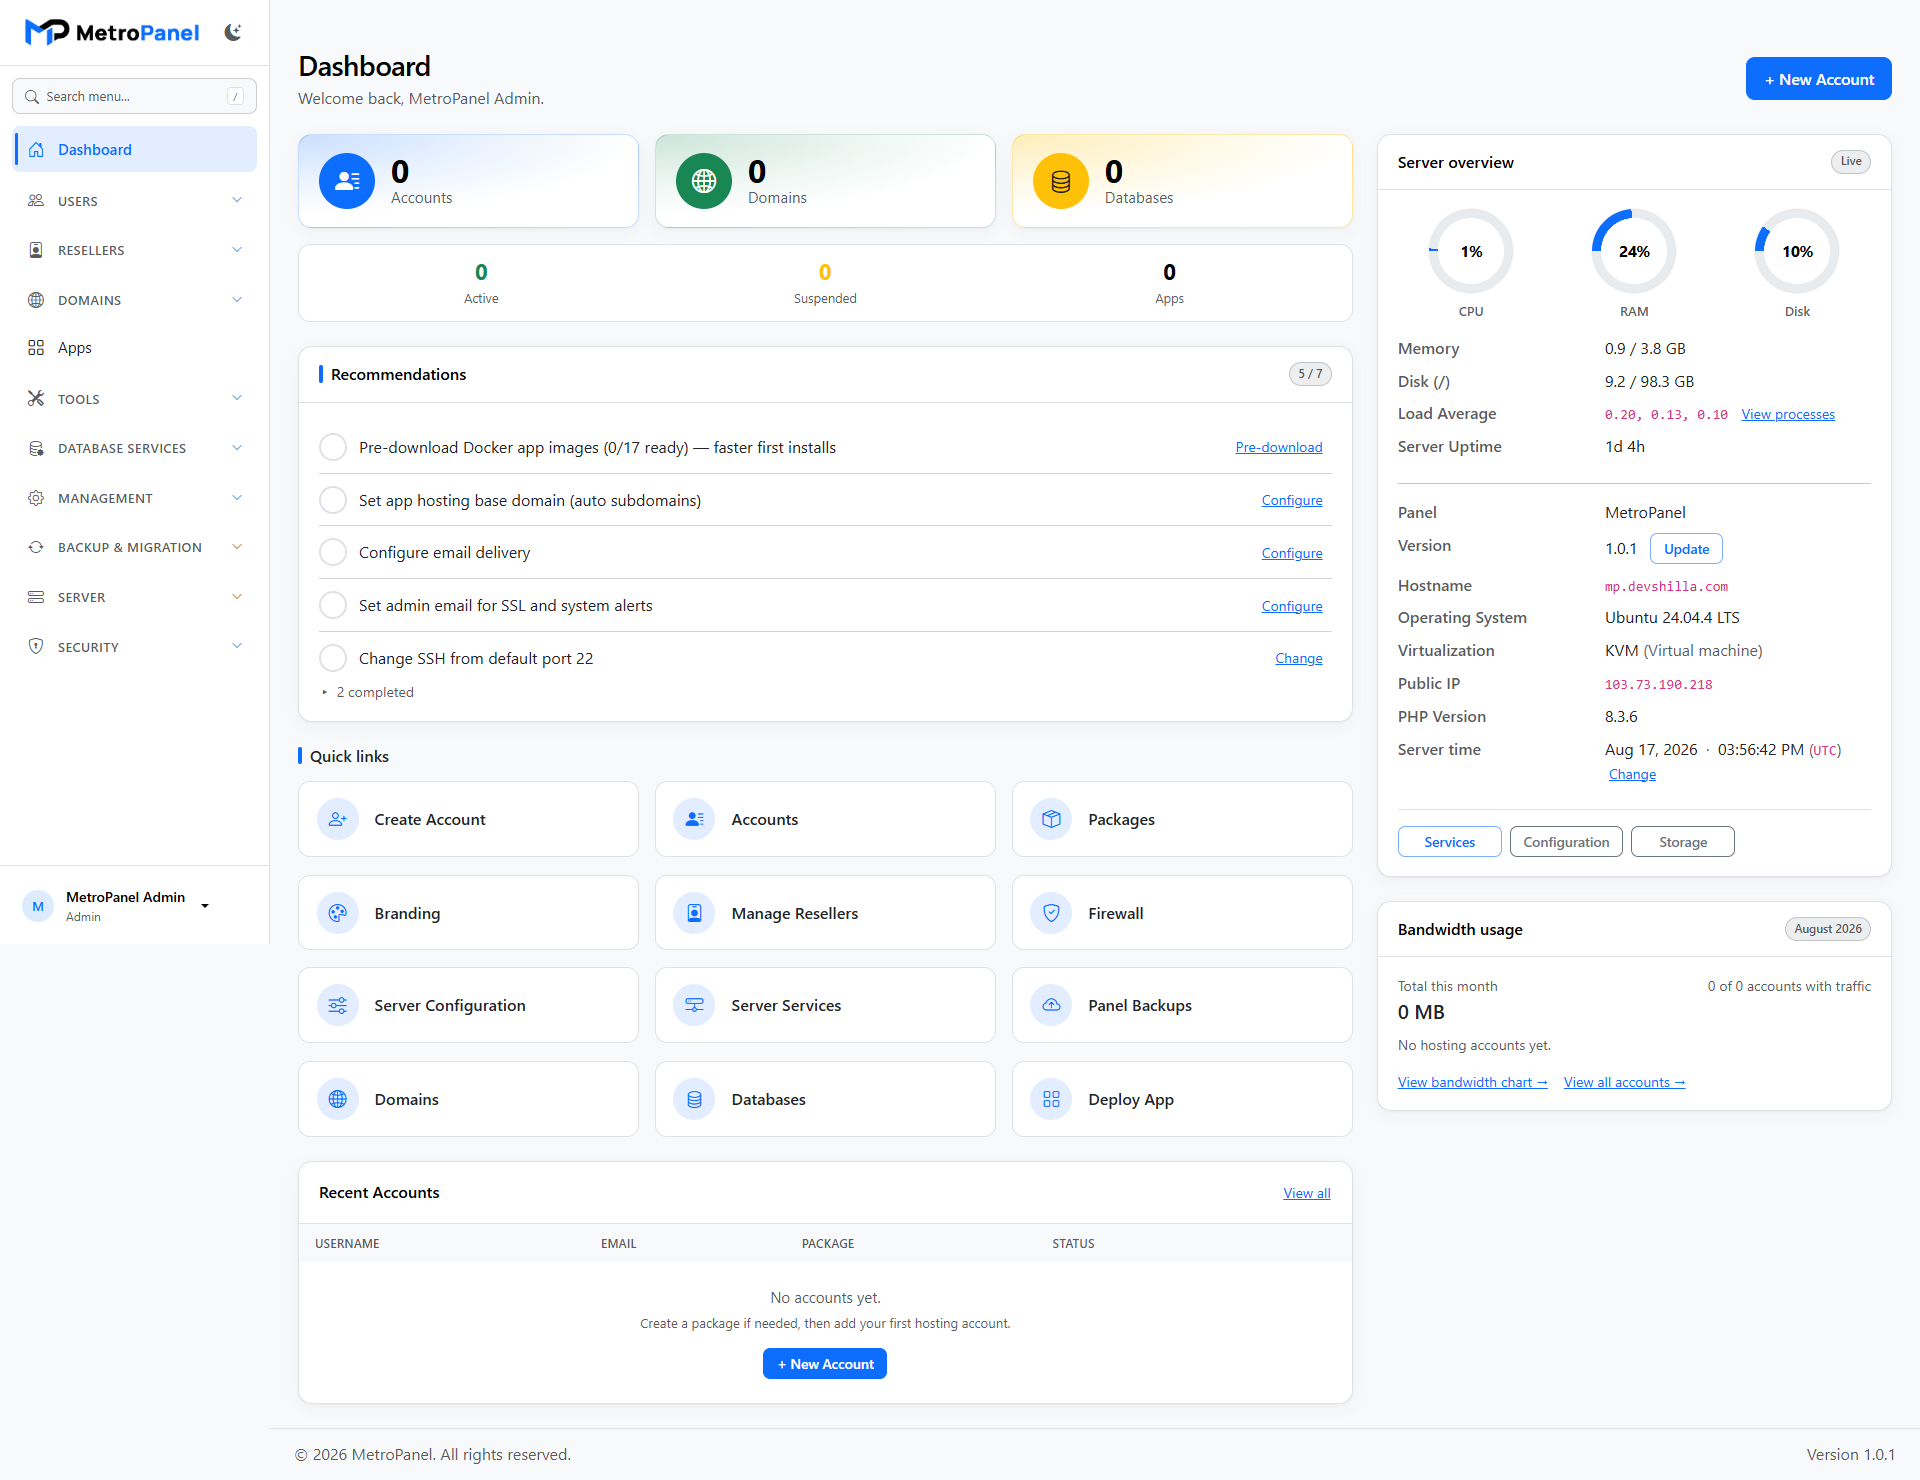
Task: Expand the Resellers menu chevron
Action: click(x=237, y=250)
